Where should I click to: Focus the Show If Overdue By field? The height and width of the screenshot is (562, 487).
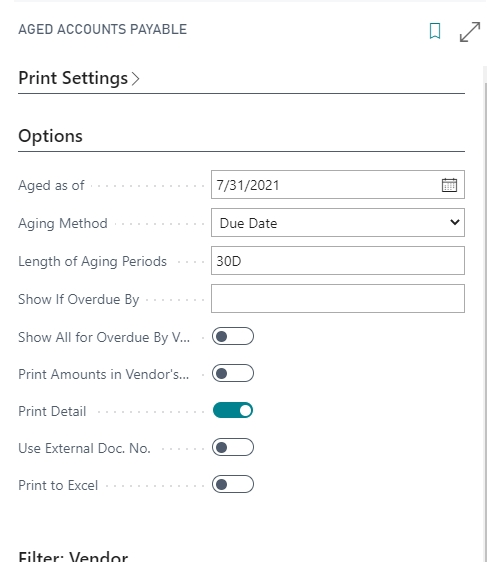click(x=338, y=299)
